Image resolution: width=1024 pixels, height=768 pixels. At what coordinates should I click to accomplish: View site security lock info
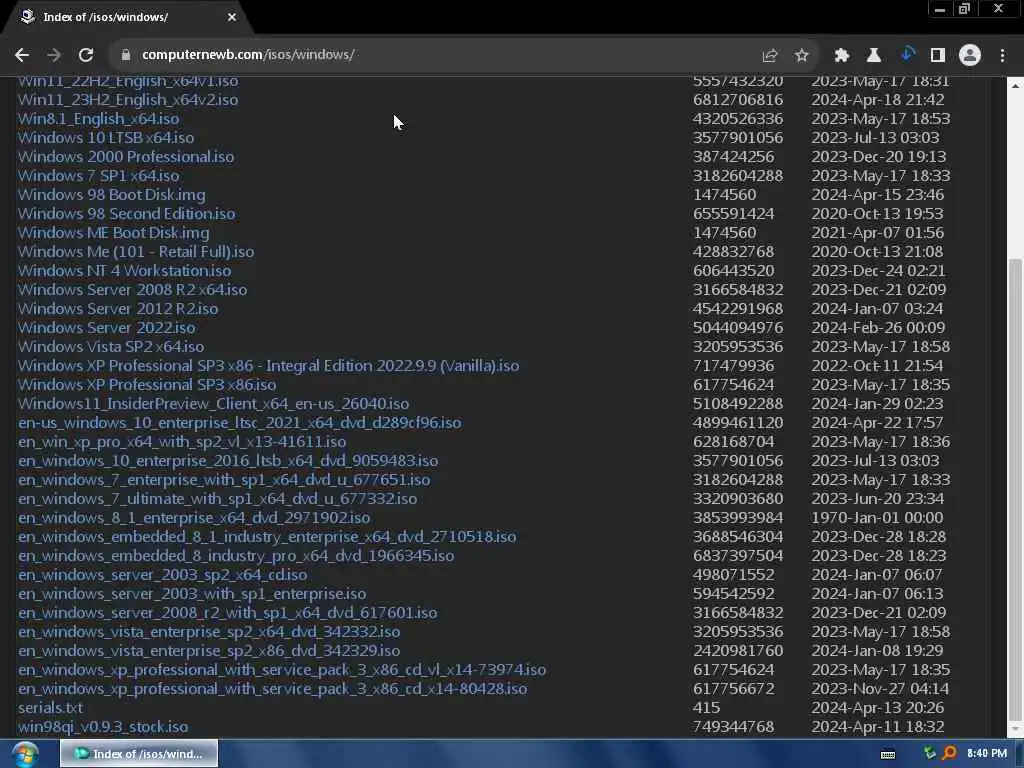tap(125, 55)
